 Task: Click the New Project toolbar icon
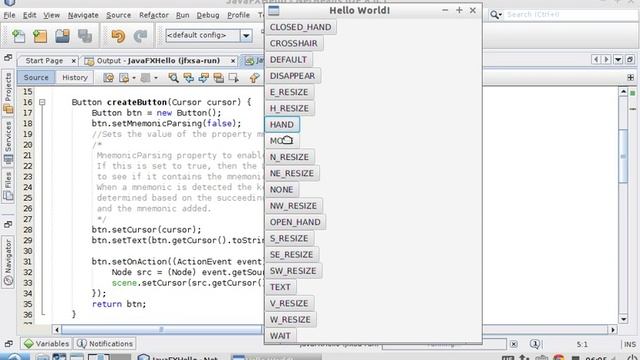(x=40, y=36)
